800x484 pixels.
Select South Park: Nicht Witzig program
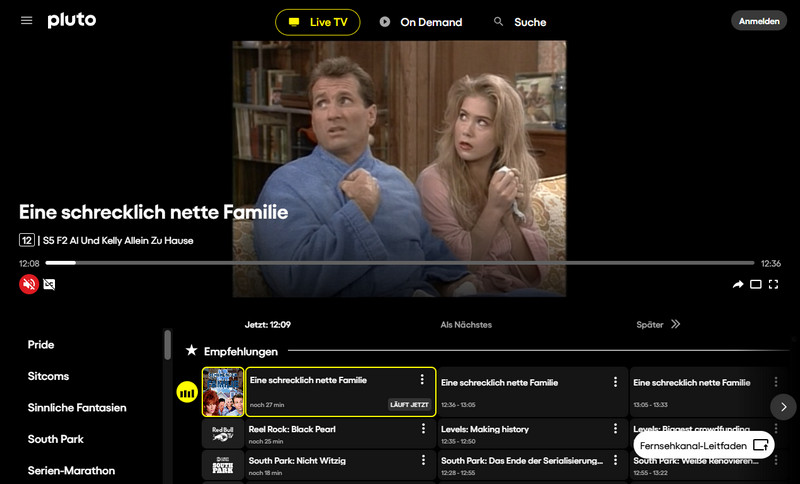click(340, 465)
